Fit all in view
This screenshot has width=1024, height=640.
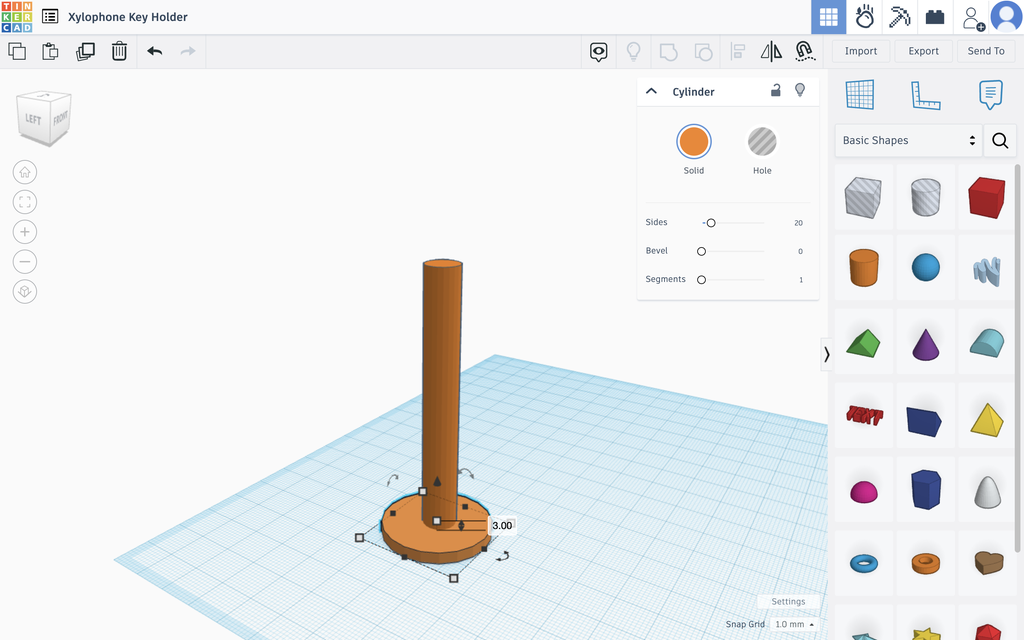coord(25,202)
